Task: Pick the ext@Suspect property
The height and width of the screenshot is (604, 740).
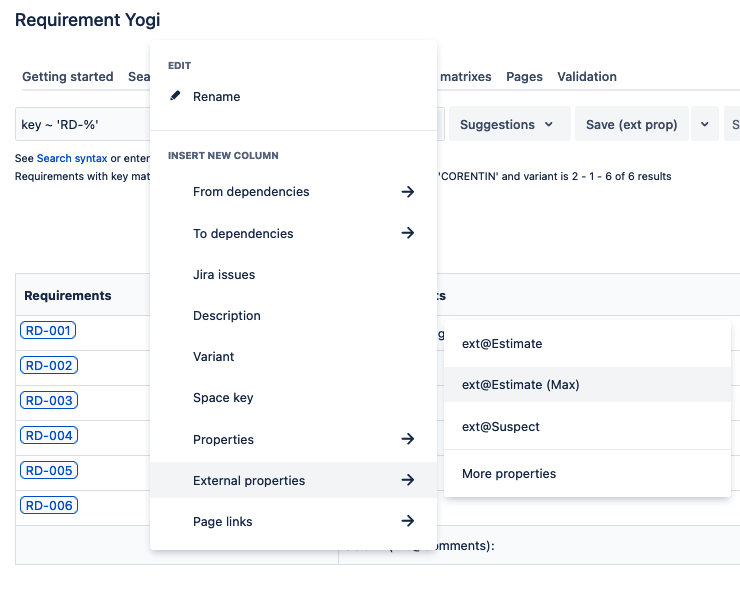Action: [x=500, y=427]
